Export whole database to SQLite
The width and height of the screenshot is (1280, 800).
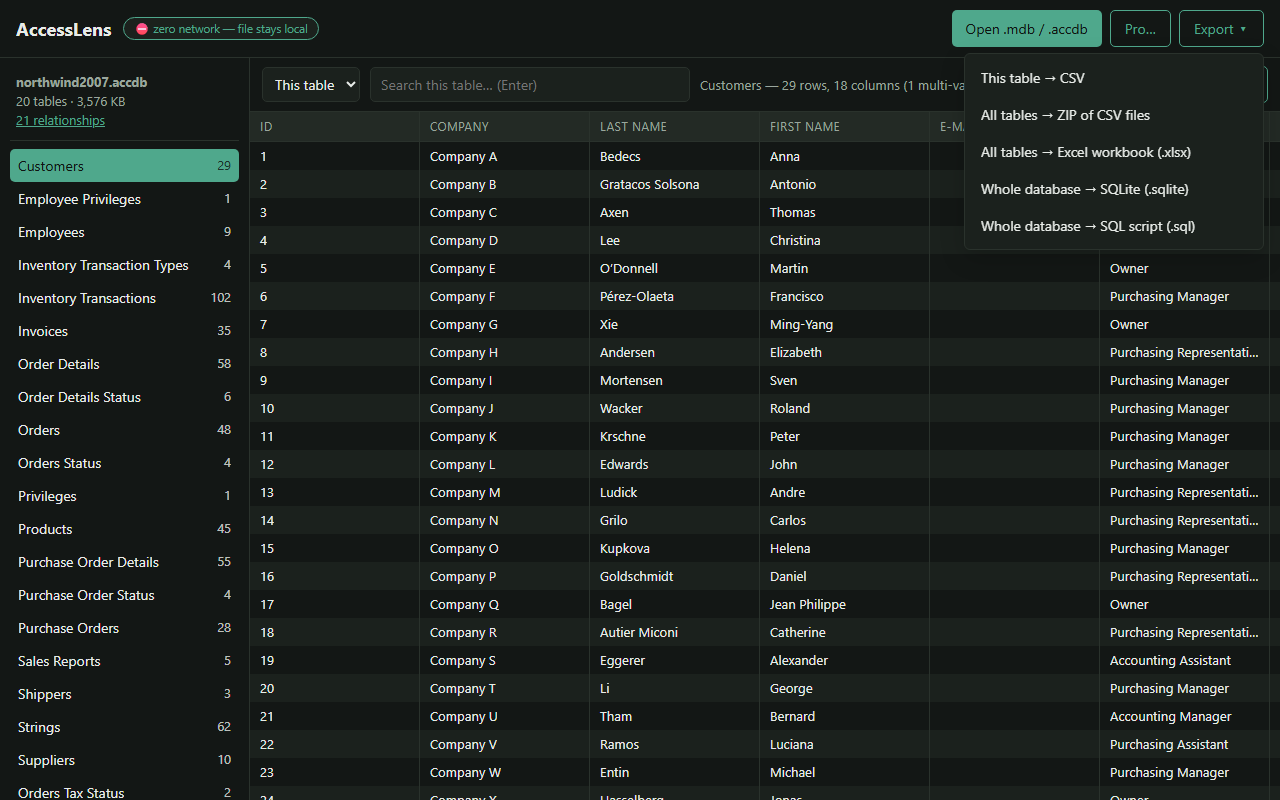(1114, 189)
